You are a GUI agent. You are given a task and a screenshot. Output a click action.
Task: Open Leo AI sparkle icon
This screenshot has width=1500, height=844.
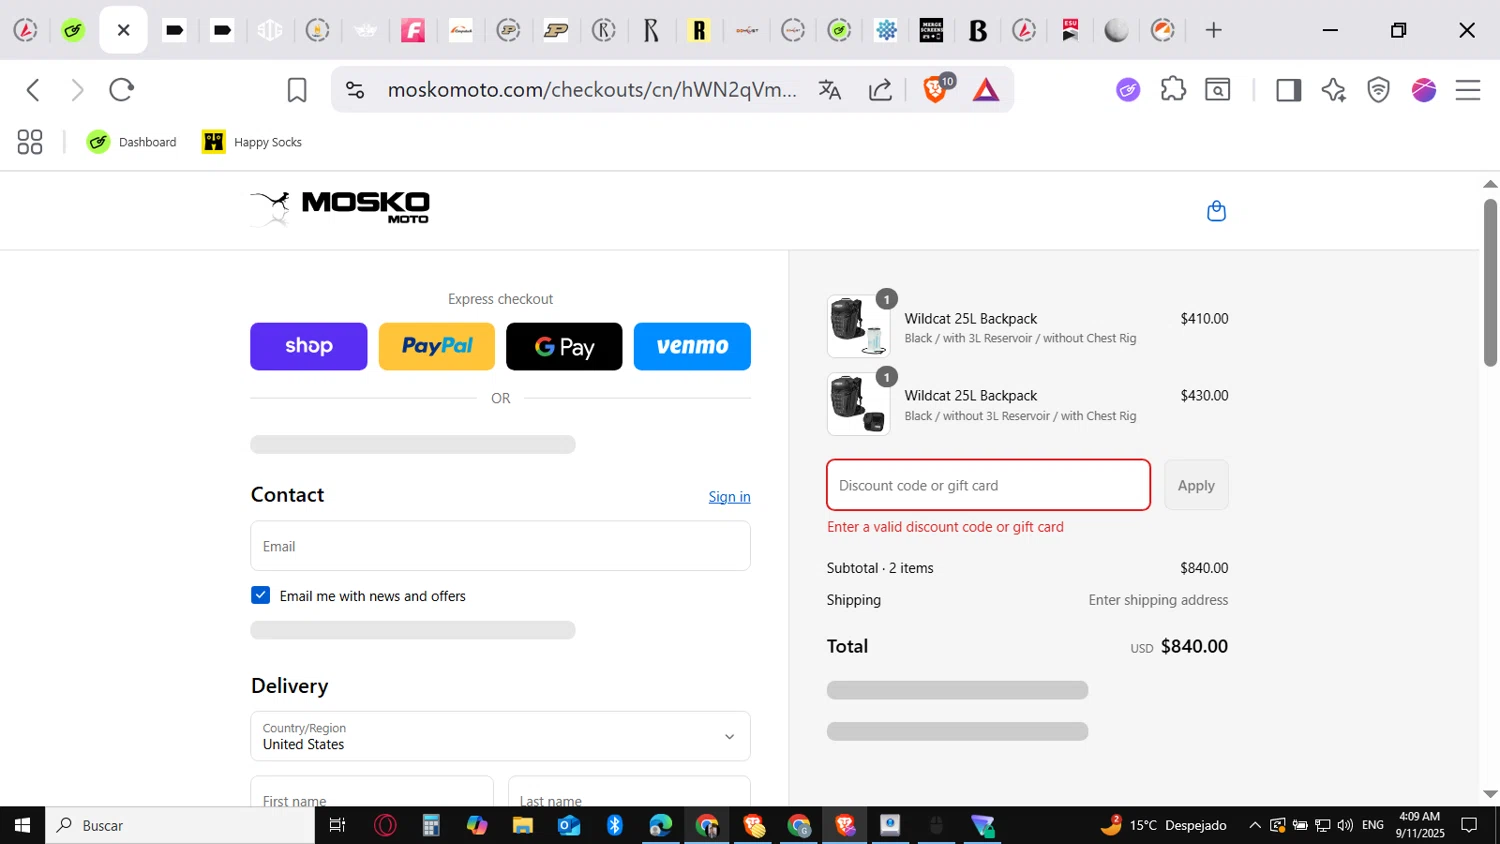click(1333, 90)
